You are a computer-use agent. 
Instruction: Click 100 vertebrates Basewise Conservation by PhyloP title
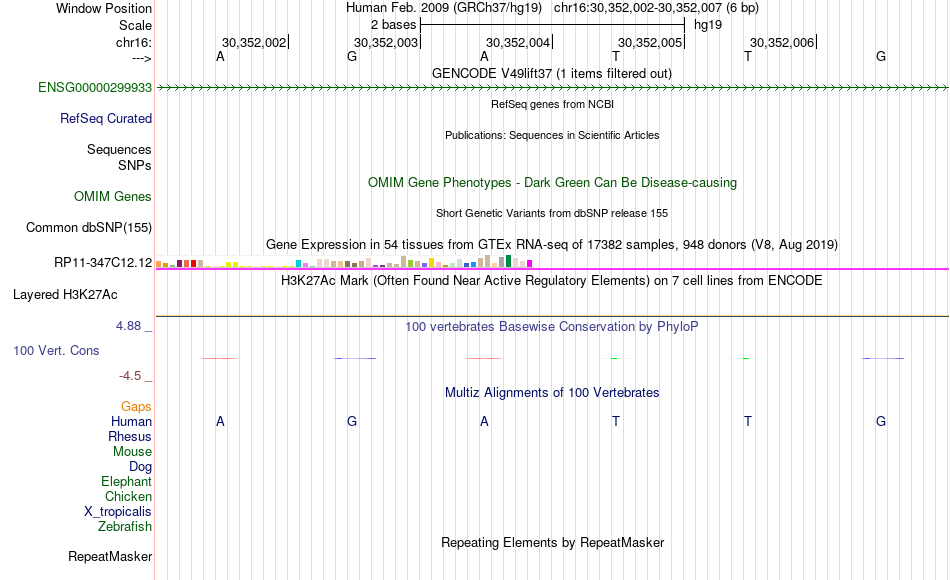[x=552, y=327]
